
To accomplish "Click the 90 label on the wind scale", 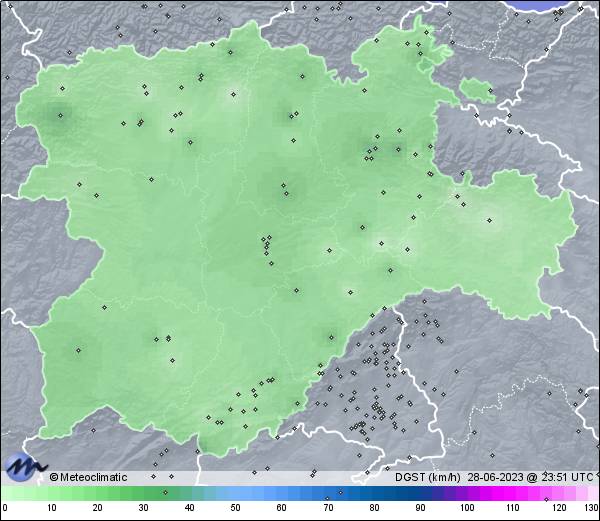I will coord(420,508).
